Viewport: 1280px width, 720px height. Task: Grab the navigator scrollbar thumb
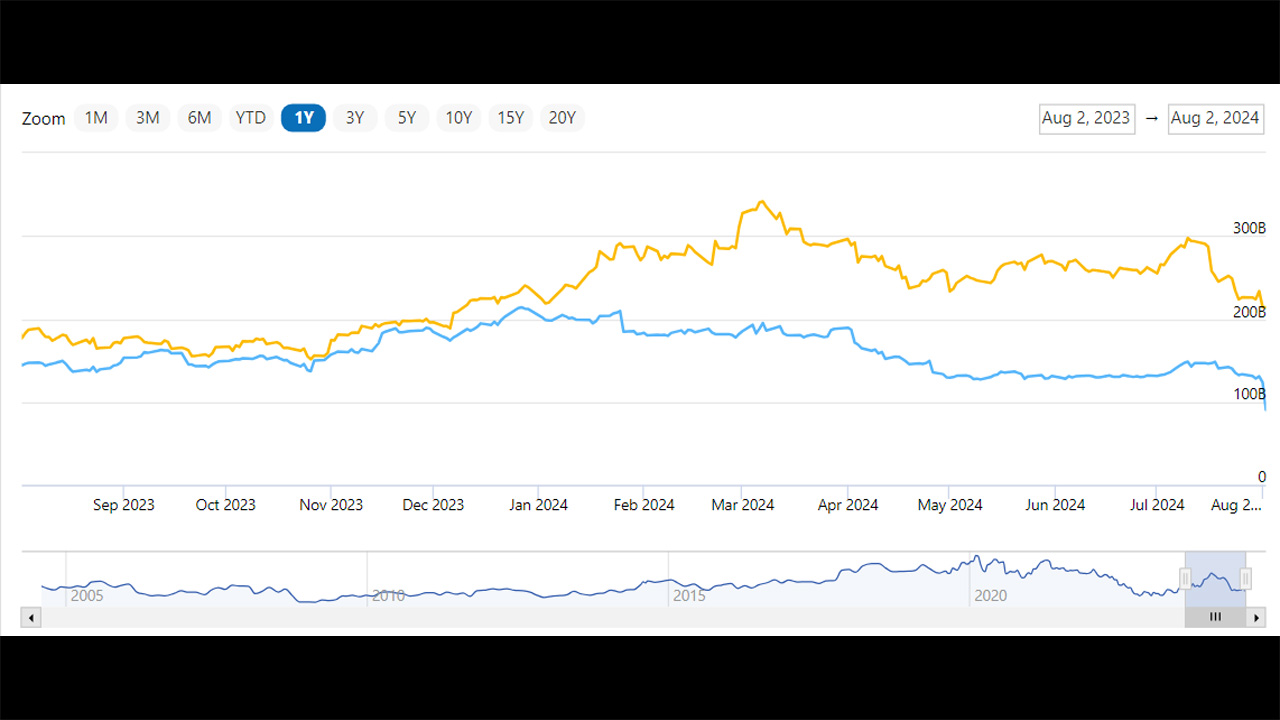click(1216, 618)
